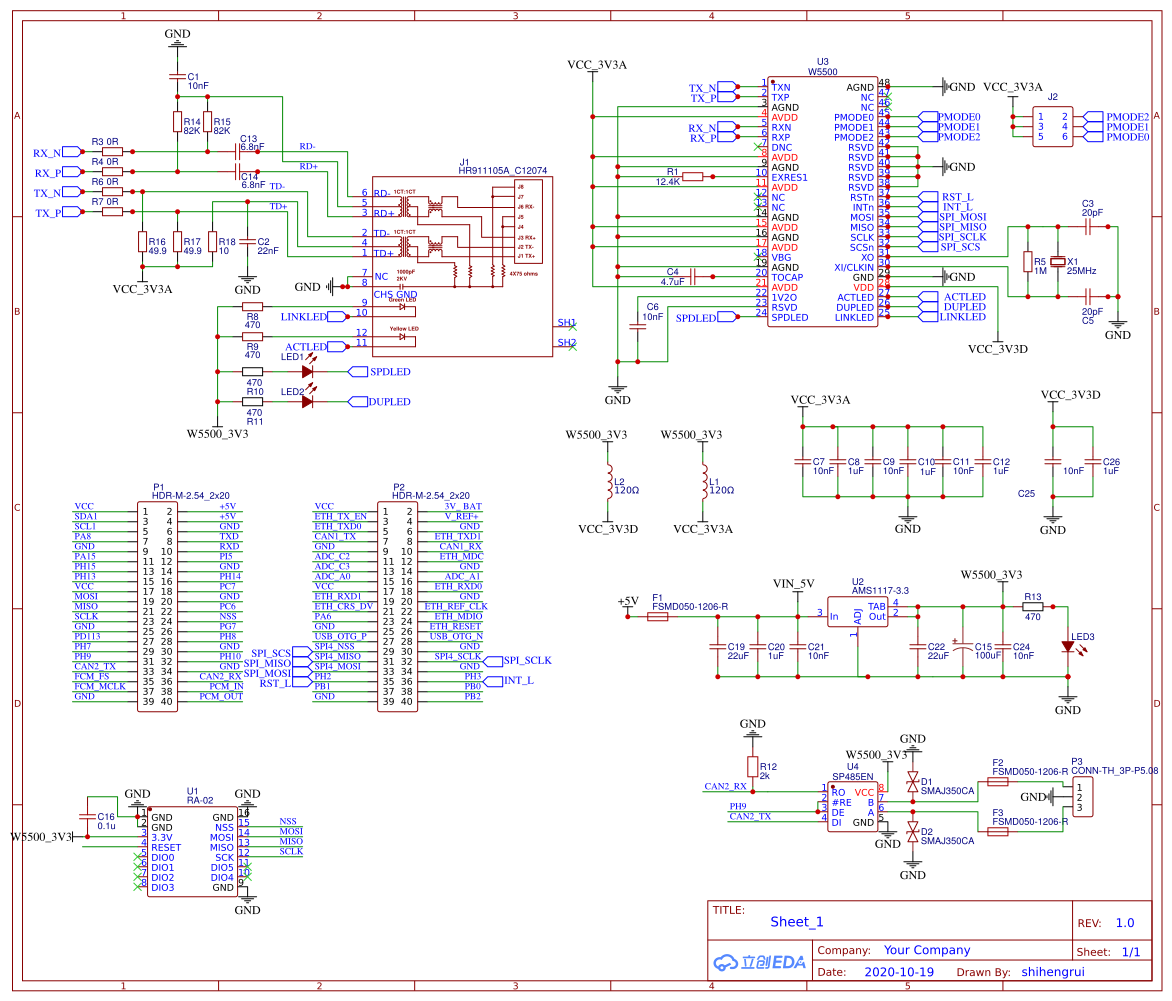The width and height of the screenshot is (1172, 1001).
Task: Select inductor L1 120Ω
Action: (704, 482)
